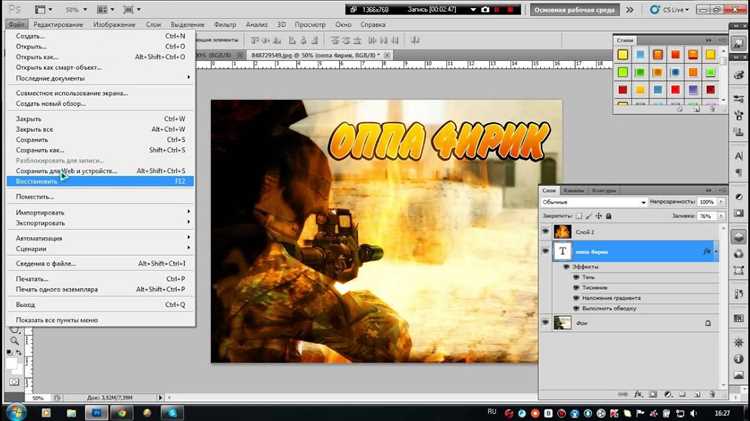Open the Редактирование menu

pos(58,24)
